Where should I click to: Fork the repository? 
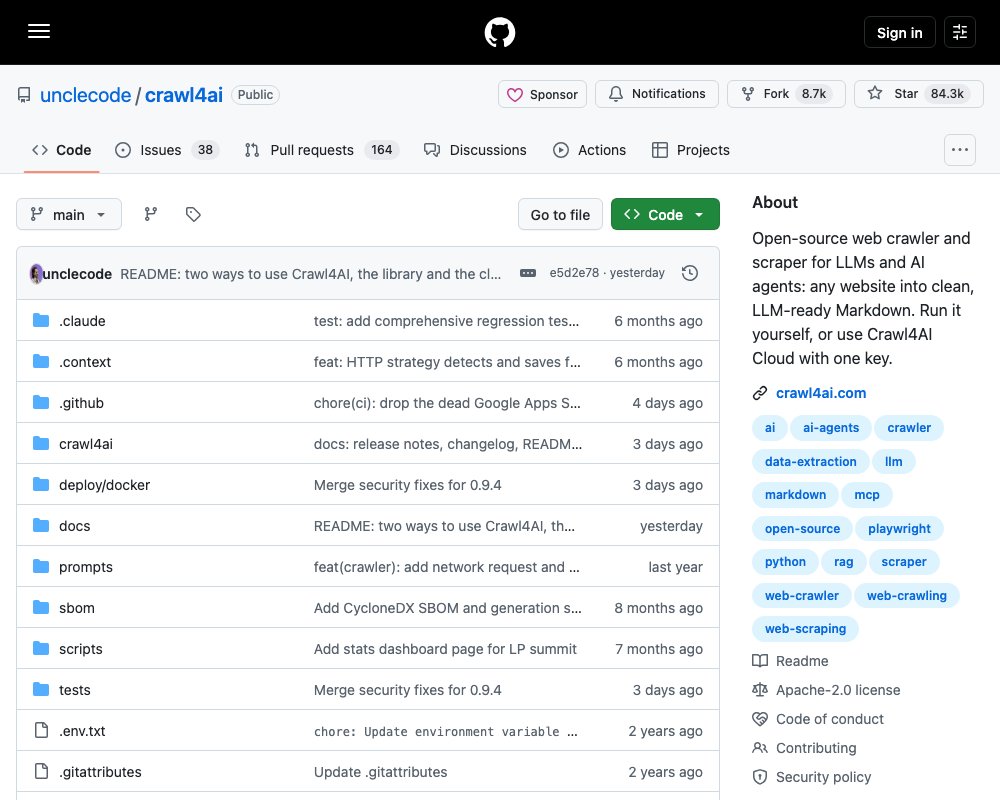tap(786, 94)
